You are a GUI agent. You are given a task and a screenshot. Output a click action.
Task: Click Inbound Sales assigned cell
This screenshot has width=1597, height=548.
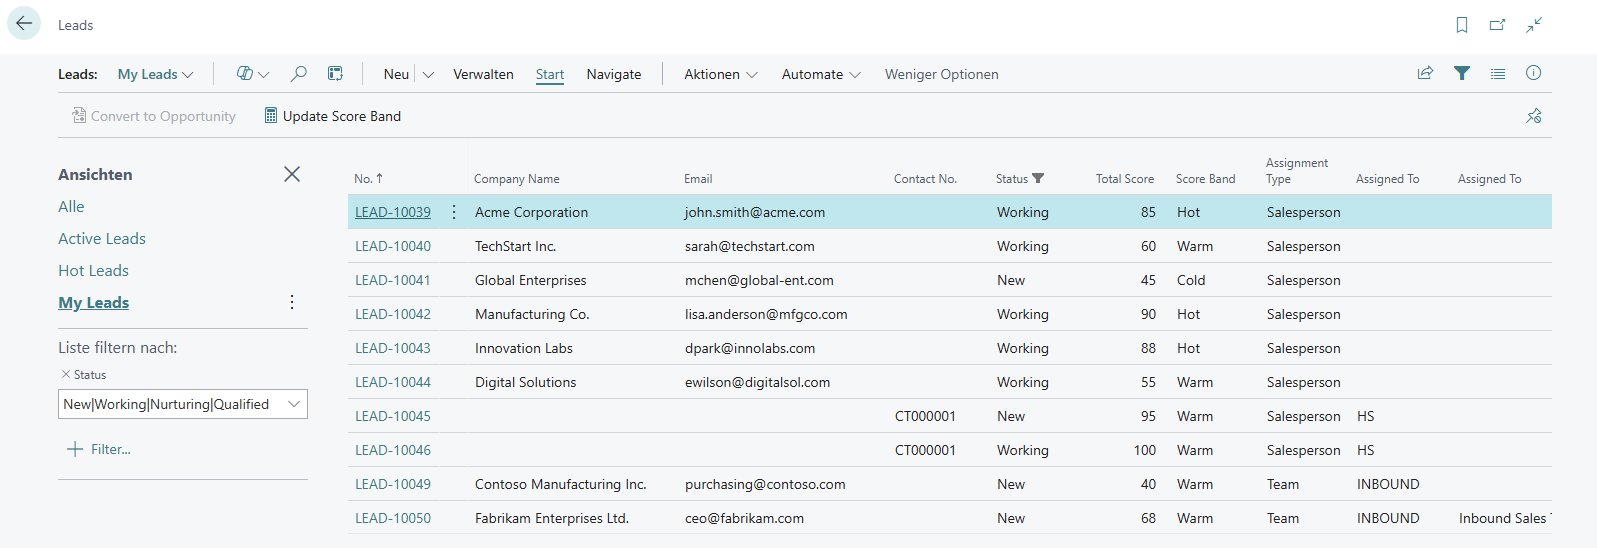click(x=1504, y=518)
